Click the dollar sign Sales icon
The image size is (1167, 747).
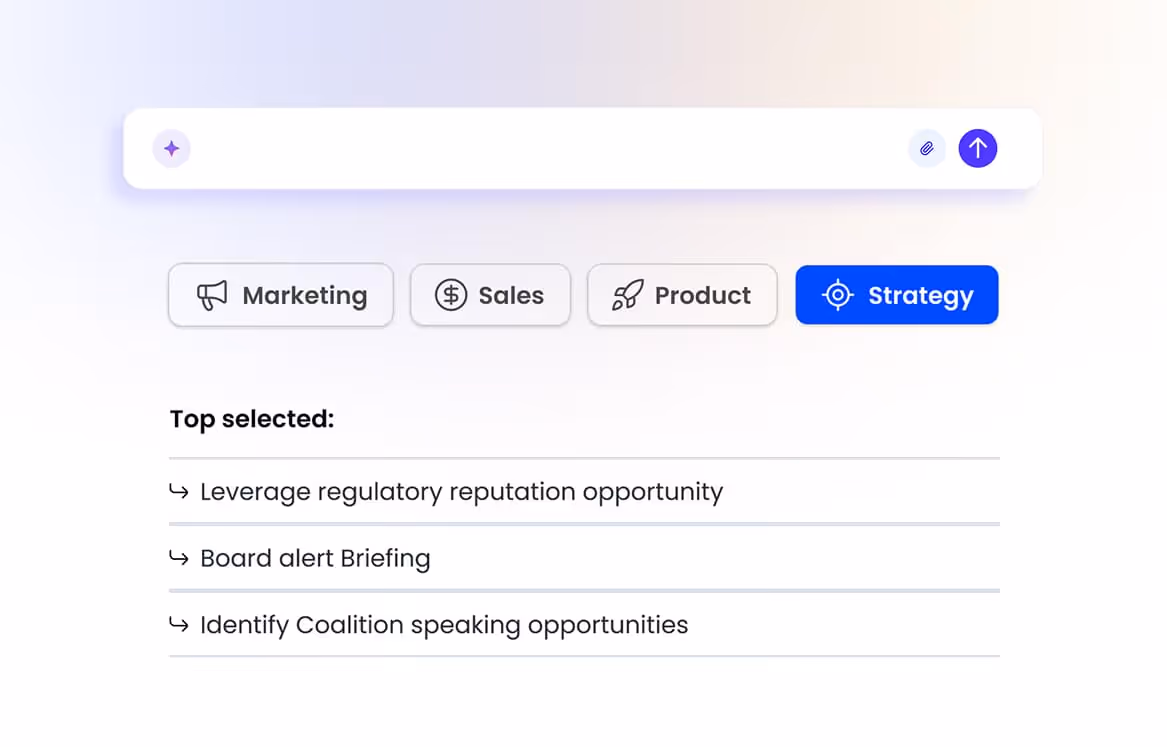click(451, 295)
